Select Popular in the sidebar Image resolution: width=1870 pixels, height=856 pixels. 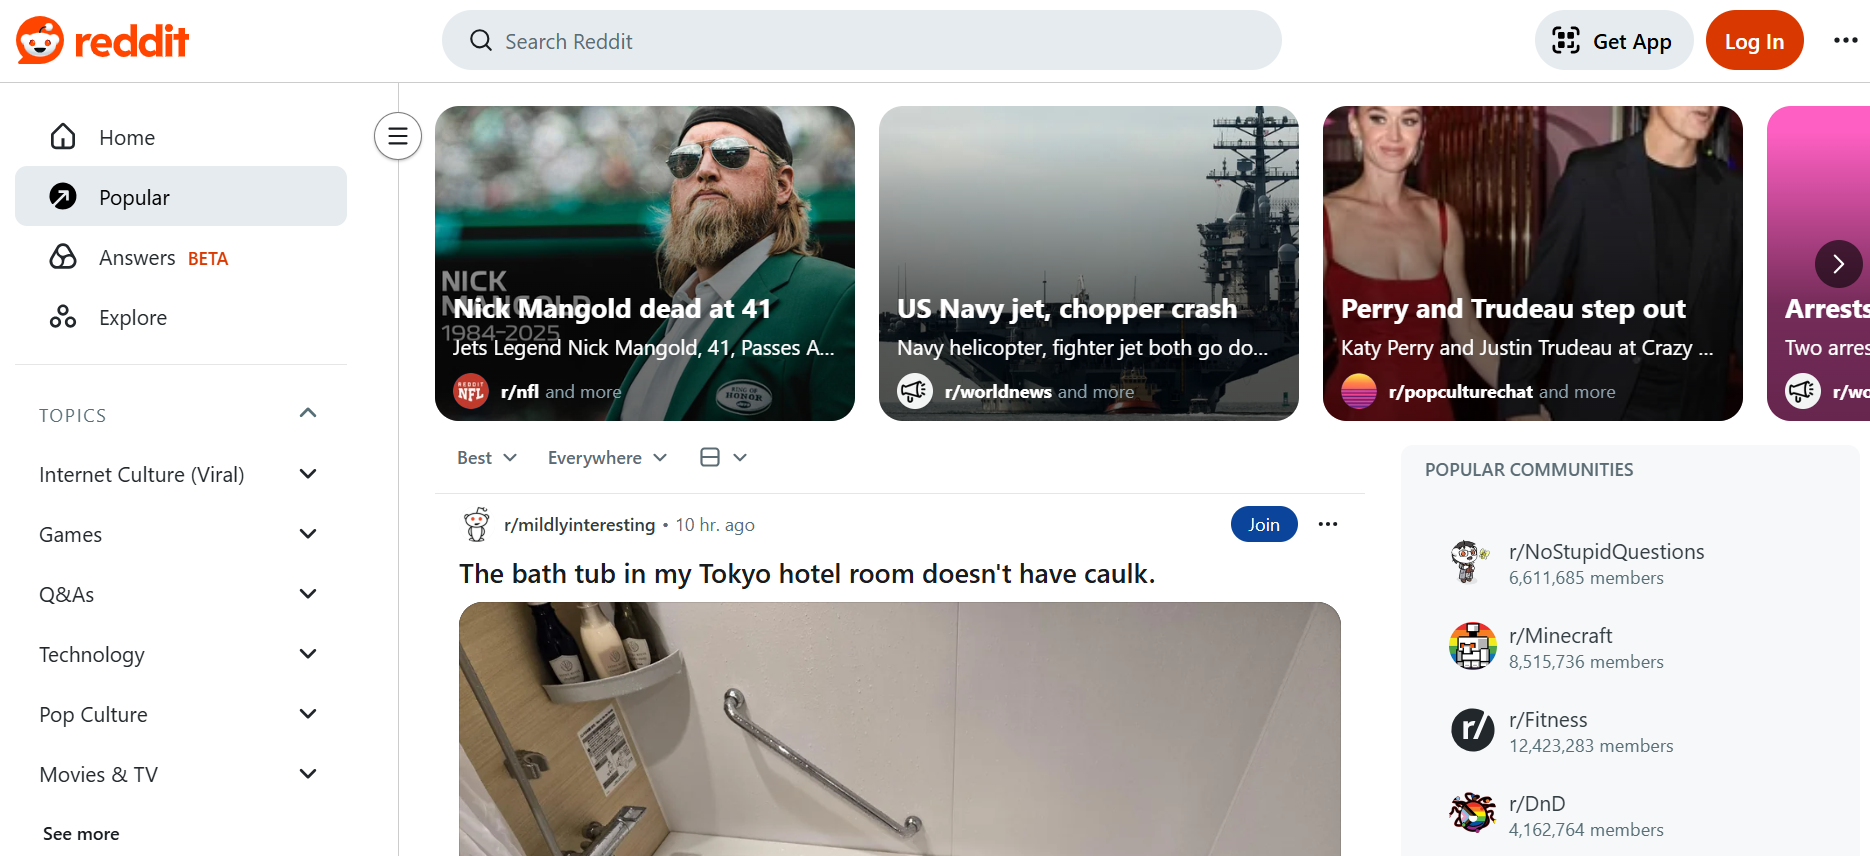tap(134, 197)
